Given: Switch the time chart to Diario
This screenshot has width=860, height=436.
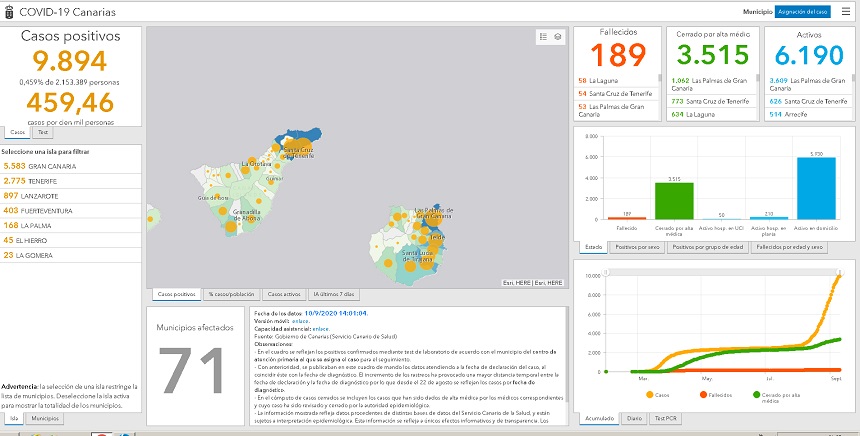Looking at the screenshot, I should pos(635,418).
